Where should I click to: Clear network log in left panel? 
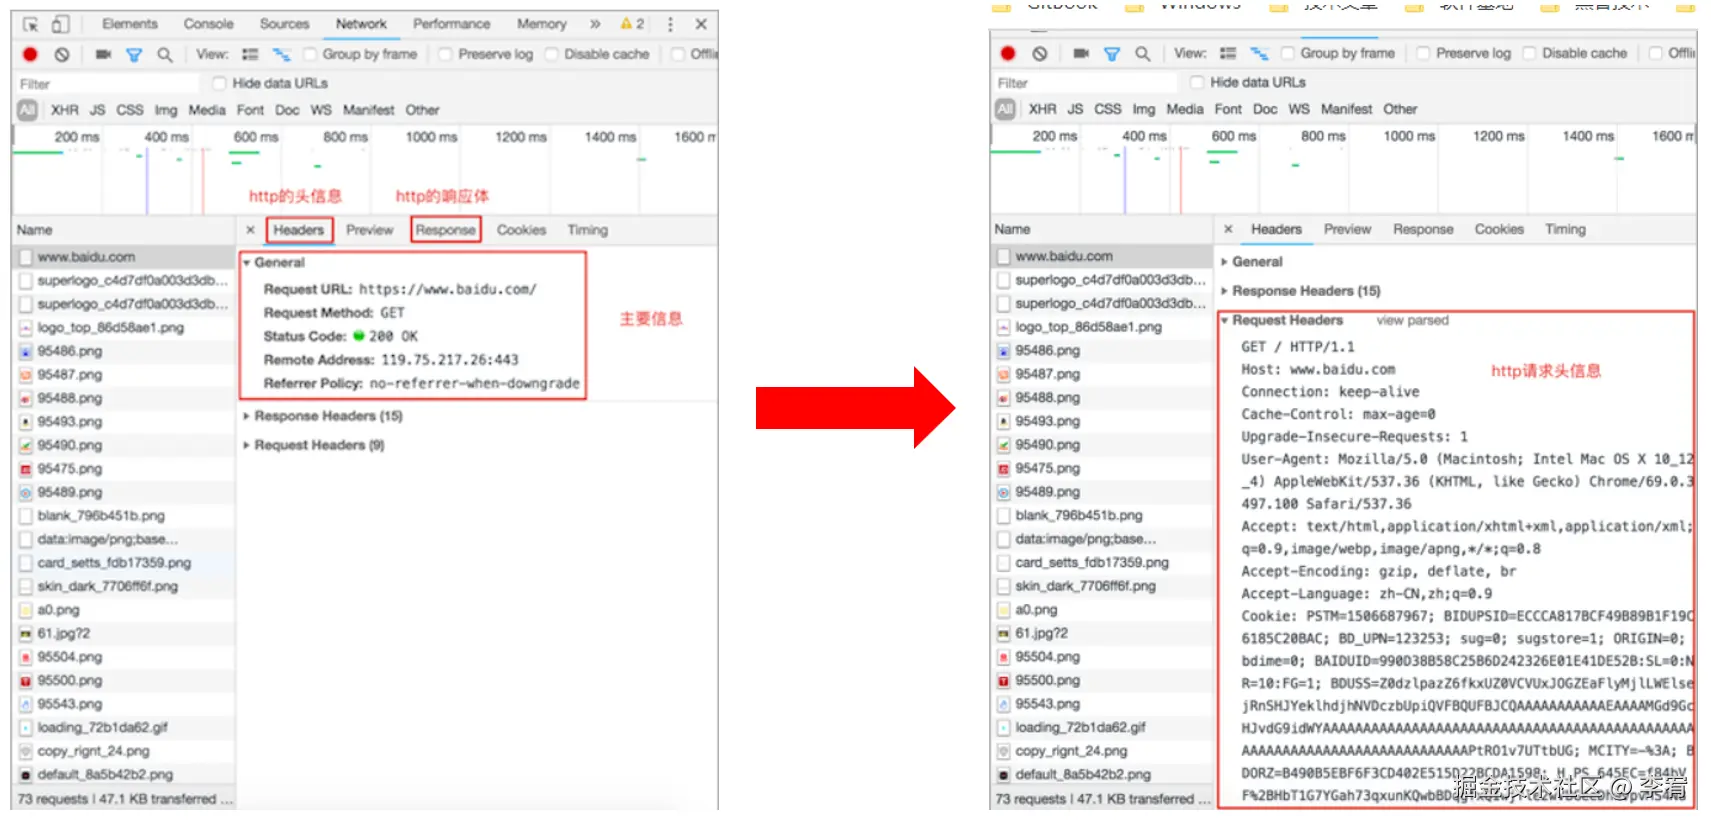point(62,54)
